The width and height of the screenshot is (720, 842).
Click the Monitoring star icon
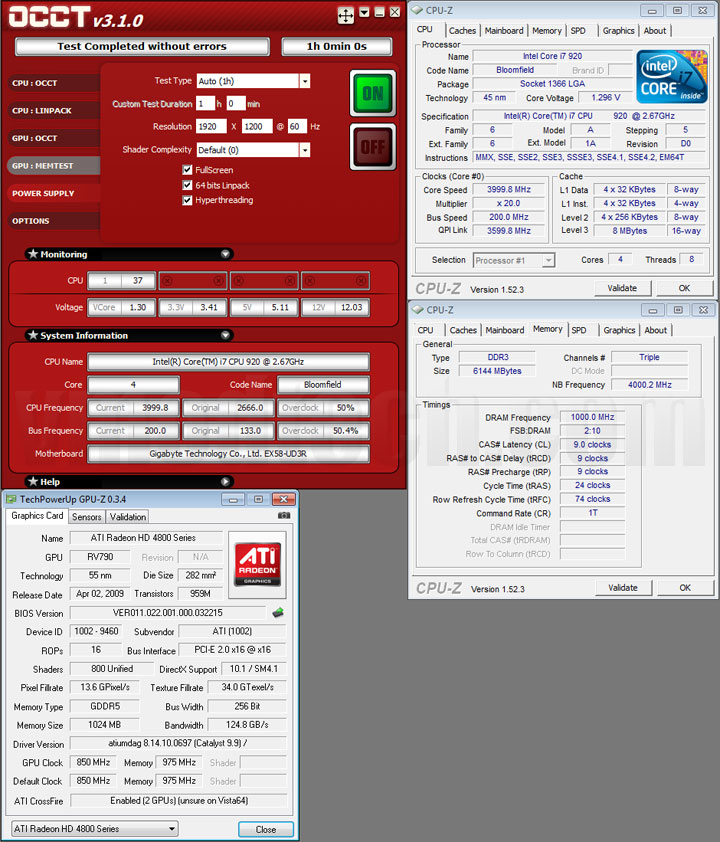click(x=33, y=253)
